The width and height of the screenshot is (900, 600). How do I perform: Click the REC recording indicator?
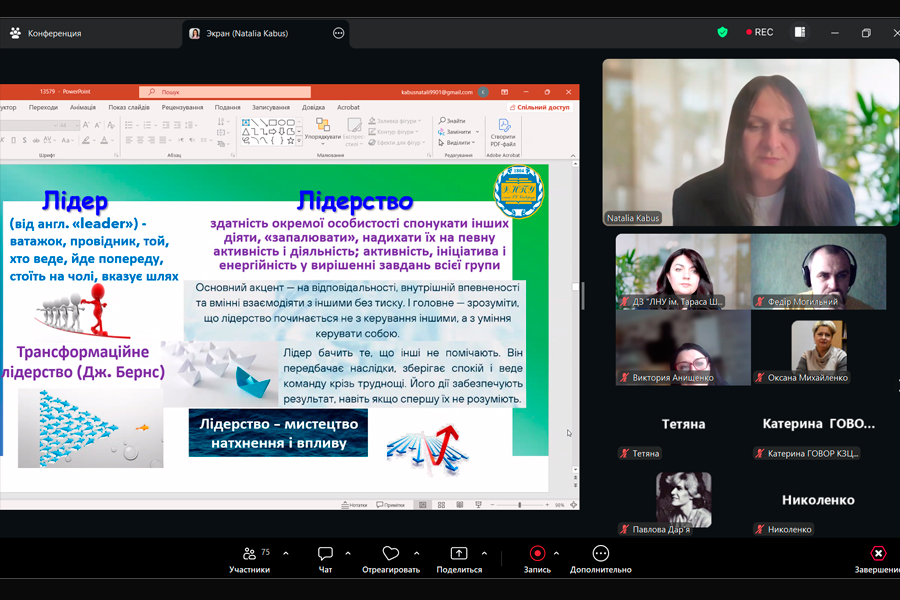759,32
